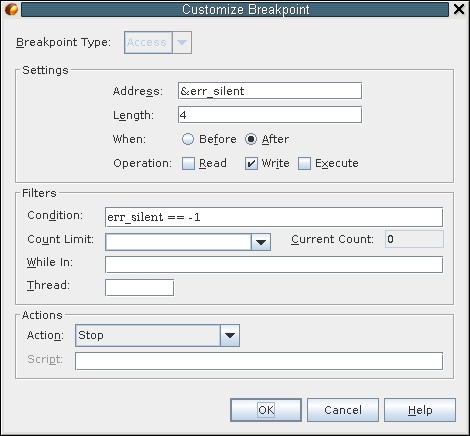Viewport: 470px width, 436px height.
Task: Click the 'Address:' label
Action: (x=138, y=91)
